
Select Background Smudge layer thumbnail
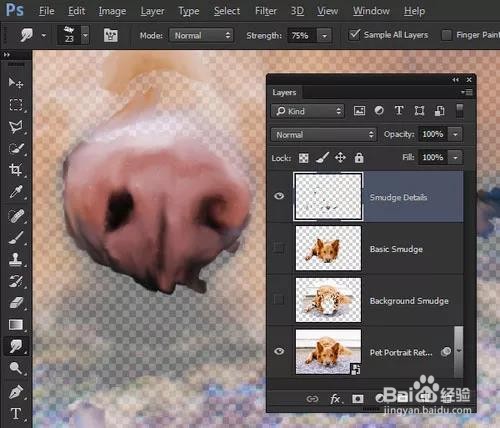pyautogui.click(x=328, y=300)
